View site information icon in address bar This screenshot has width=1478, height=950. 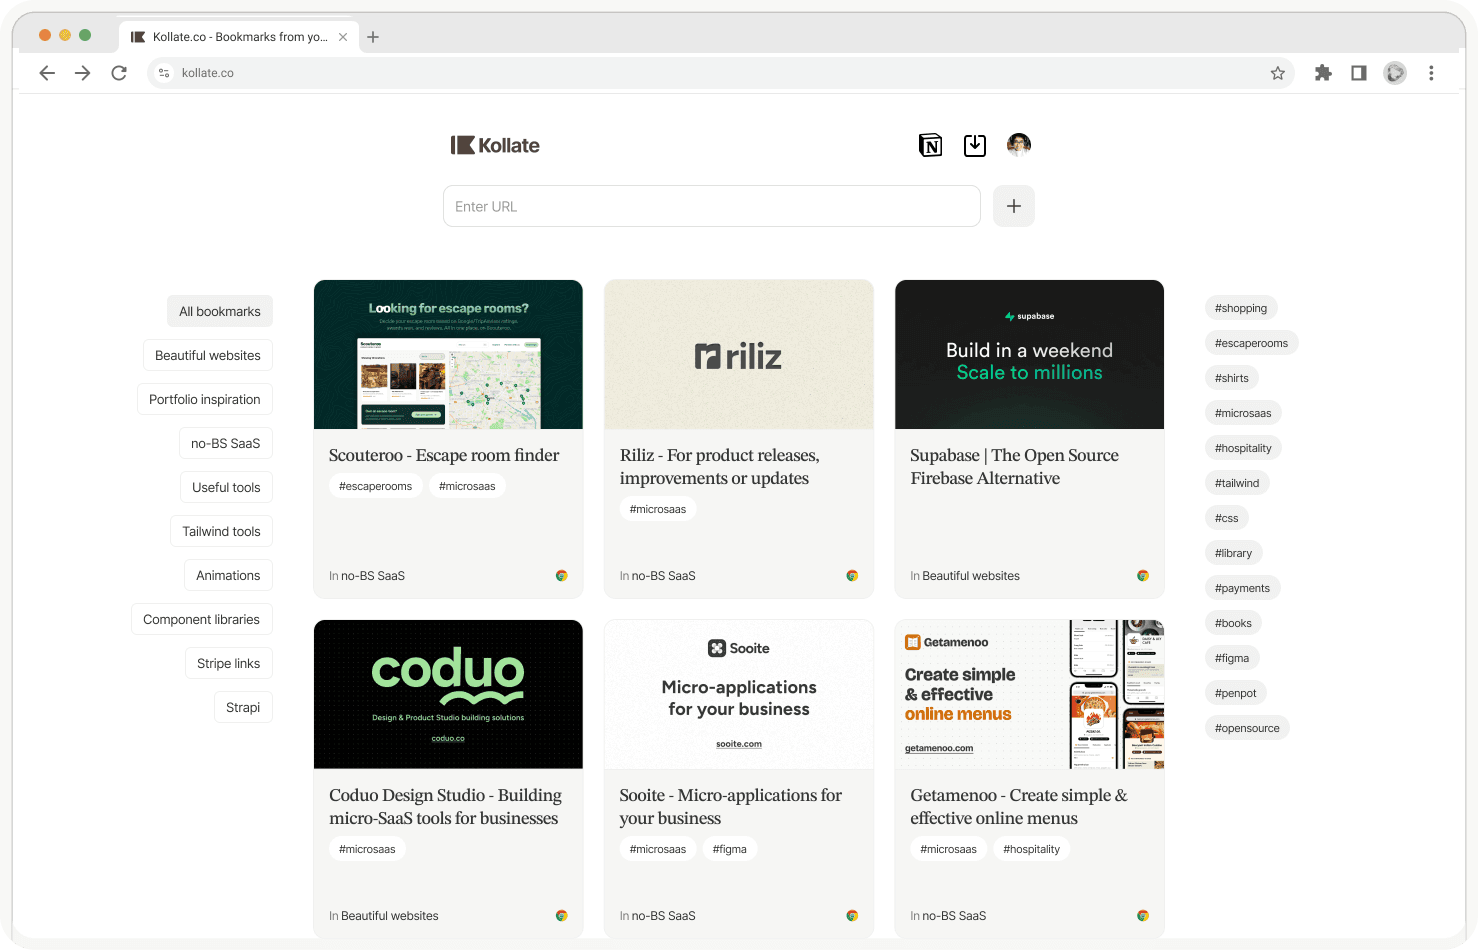pyautogui.click(x=164, y=73)
